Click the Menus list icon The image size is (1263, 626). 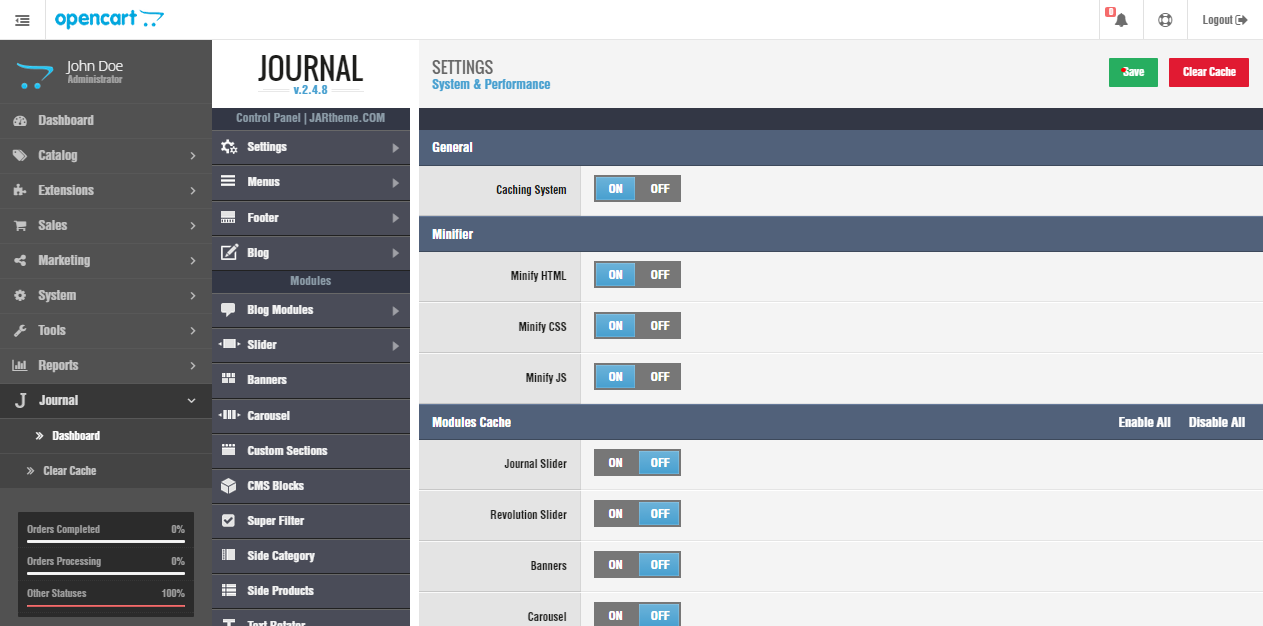click(229, 182)
